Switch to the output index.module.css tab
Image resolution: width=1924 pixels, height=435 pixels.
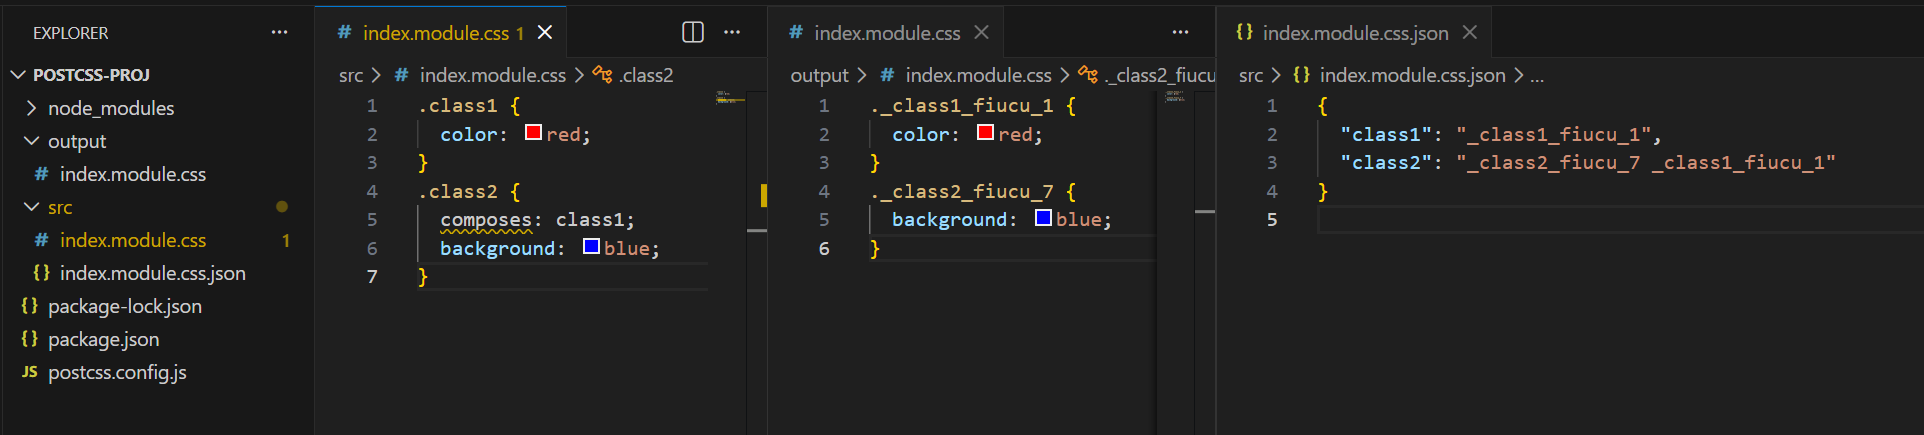(x=886, y=33)
